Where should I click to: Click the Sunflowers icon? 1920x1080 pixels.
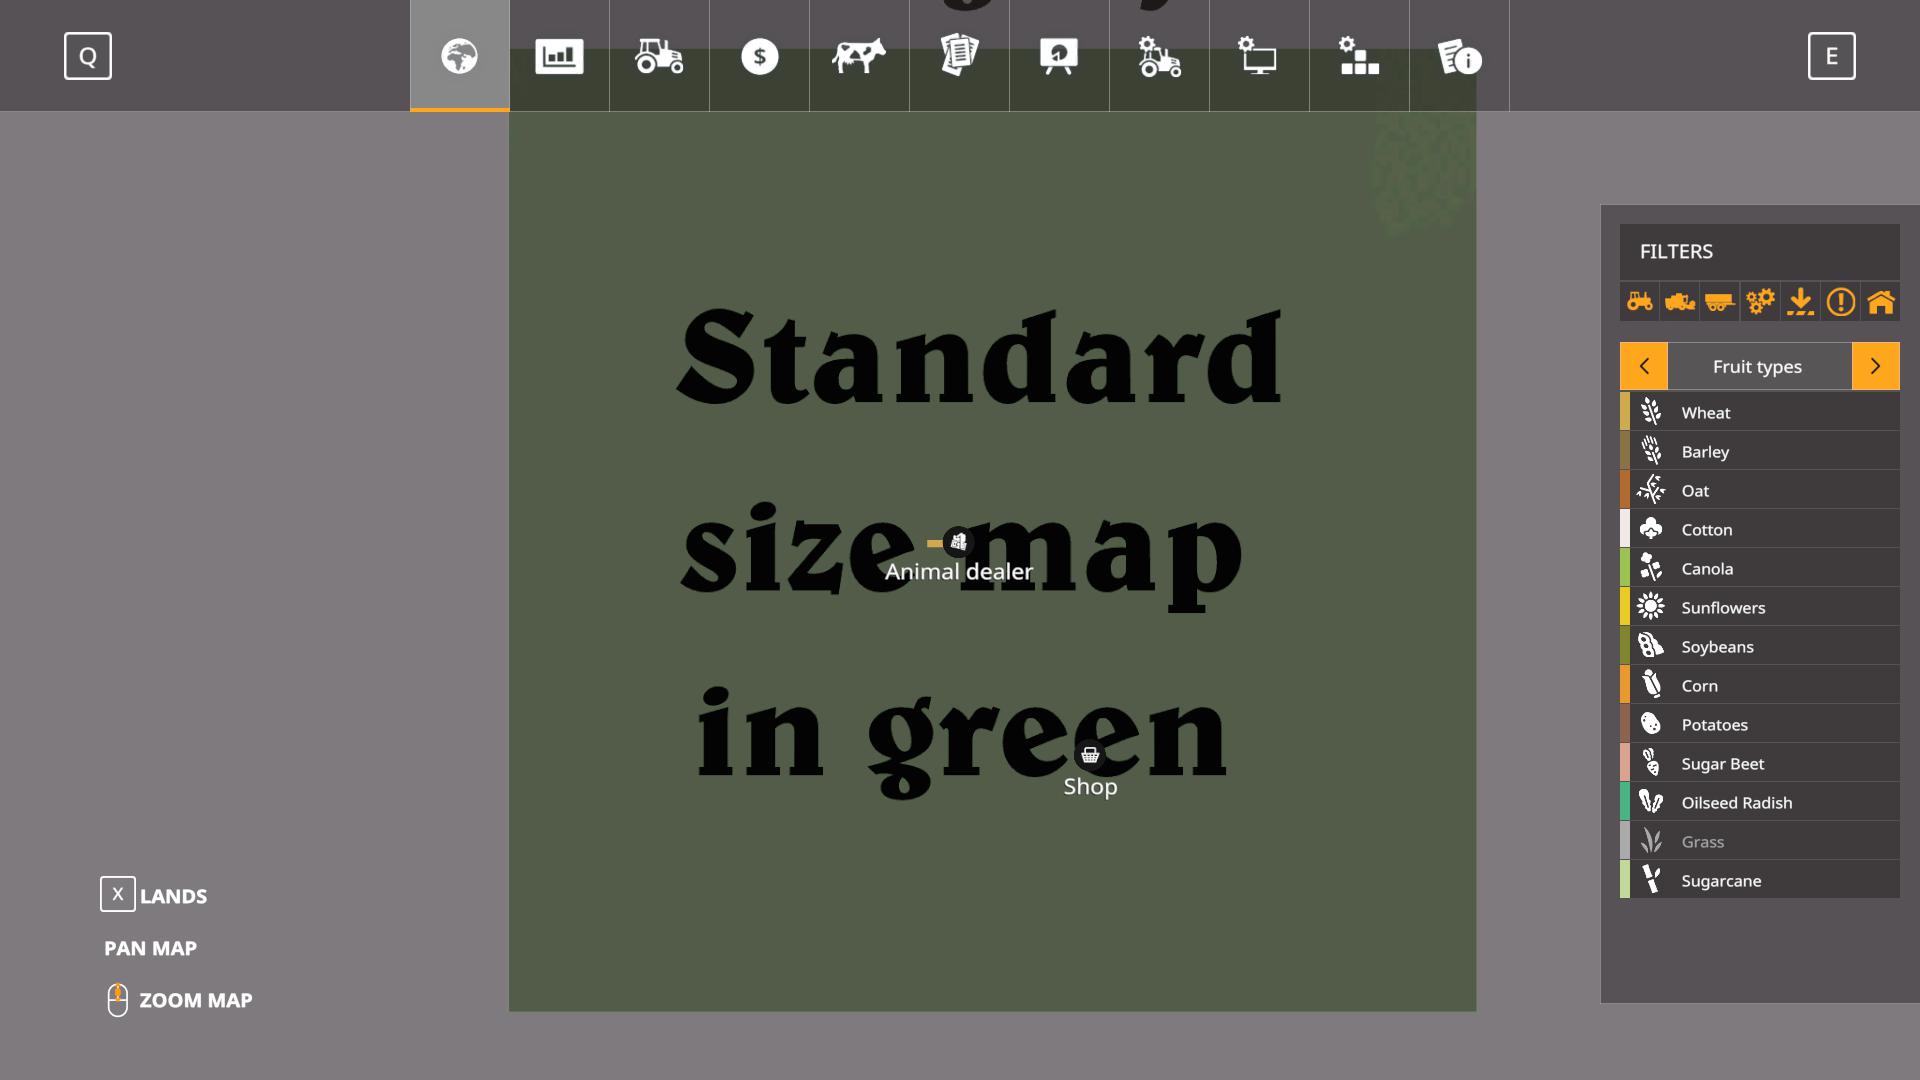click(x=1651, y=607)
